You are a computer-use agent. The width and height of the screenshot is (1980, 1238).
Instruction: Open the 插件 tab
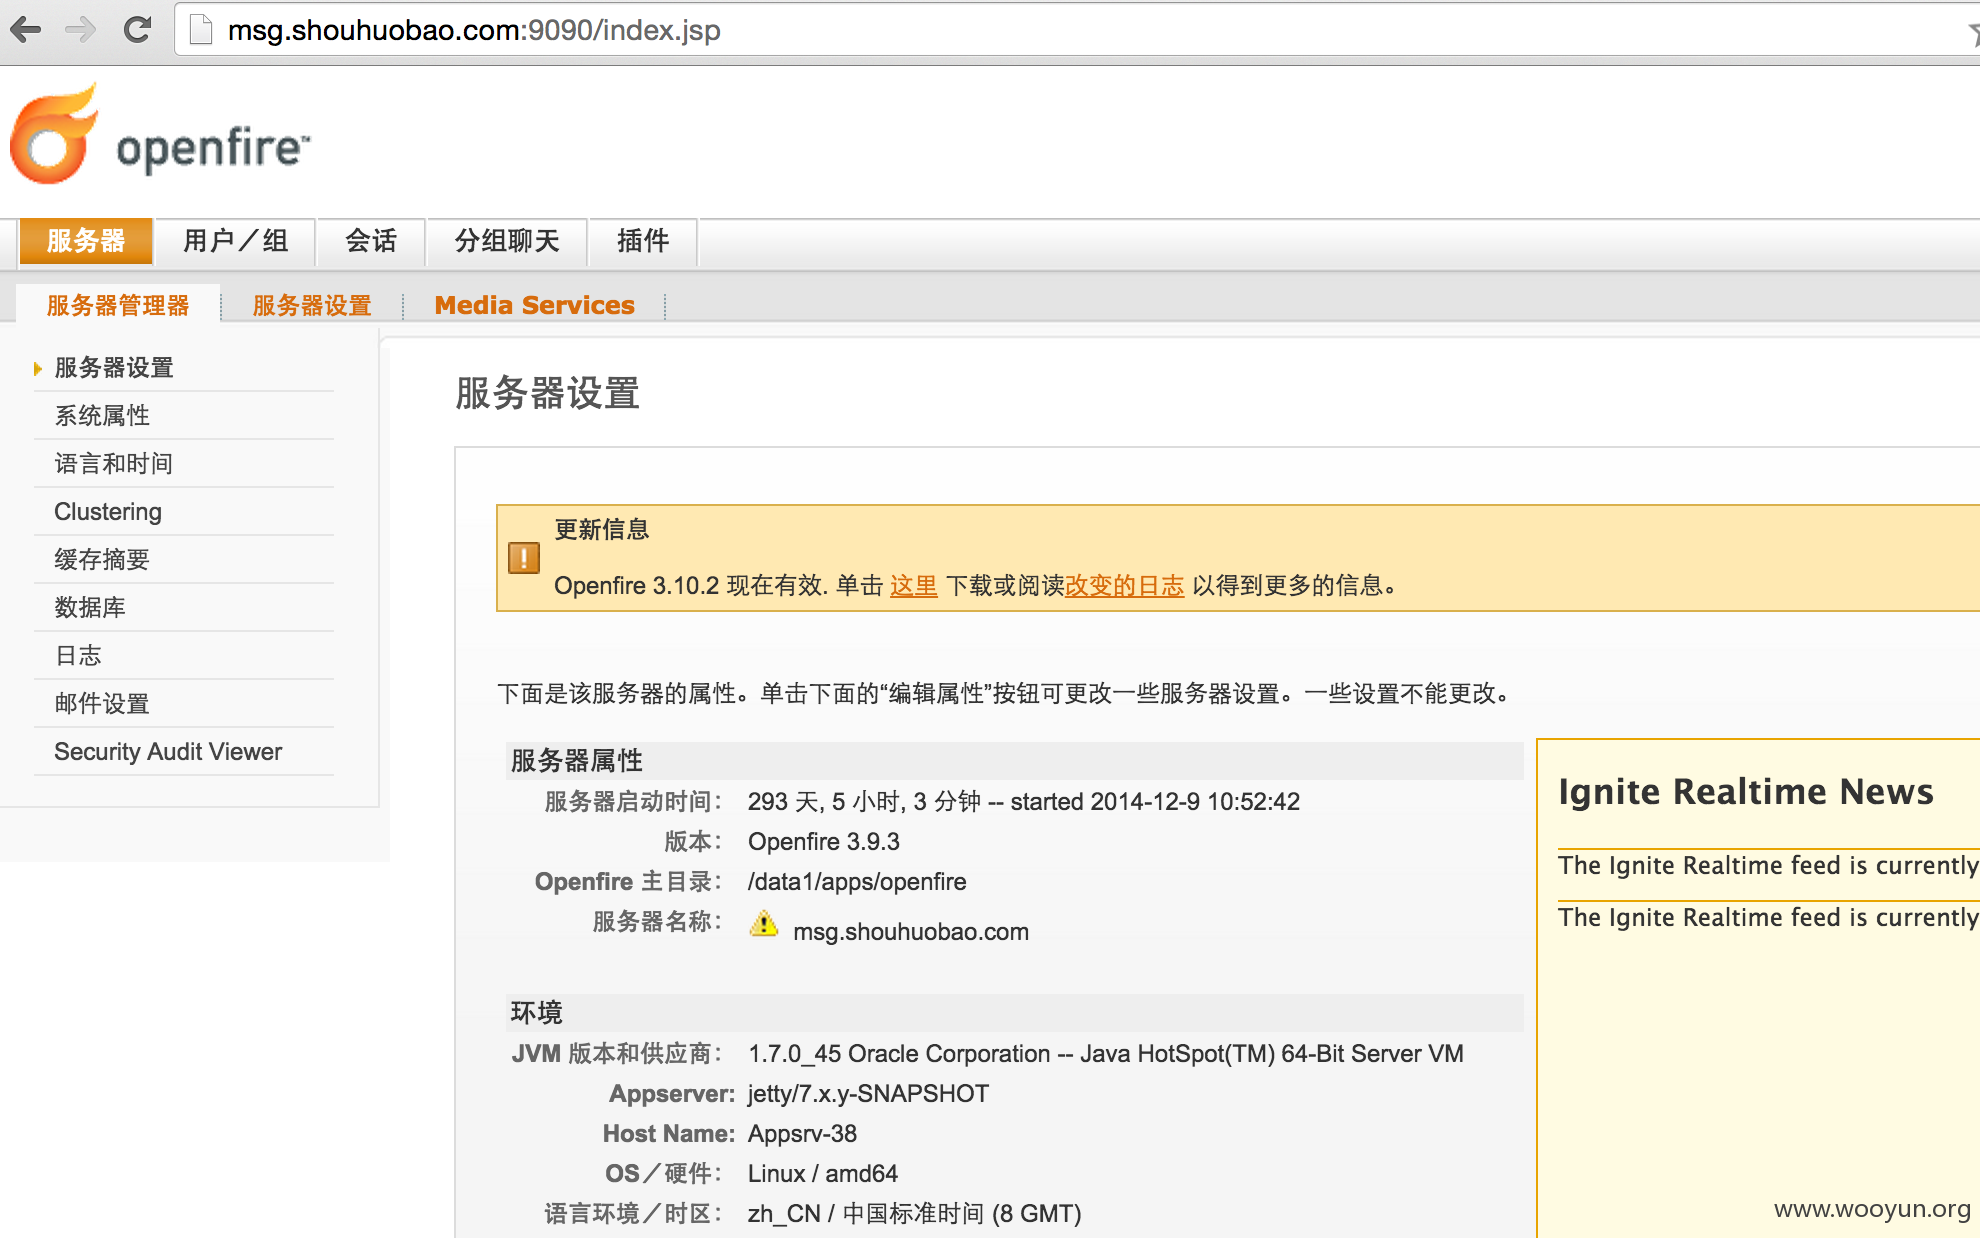tap(643, 241)
